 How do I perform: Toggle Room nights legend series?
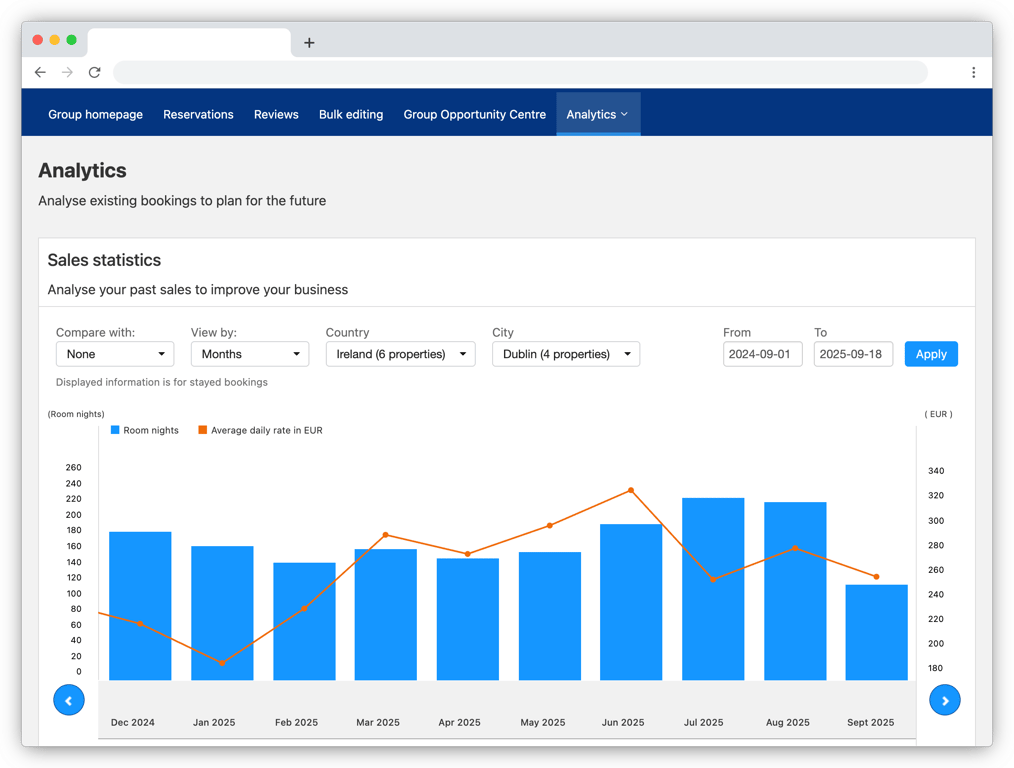145,430
